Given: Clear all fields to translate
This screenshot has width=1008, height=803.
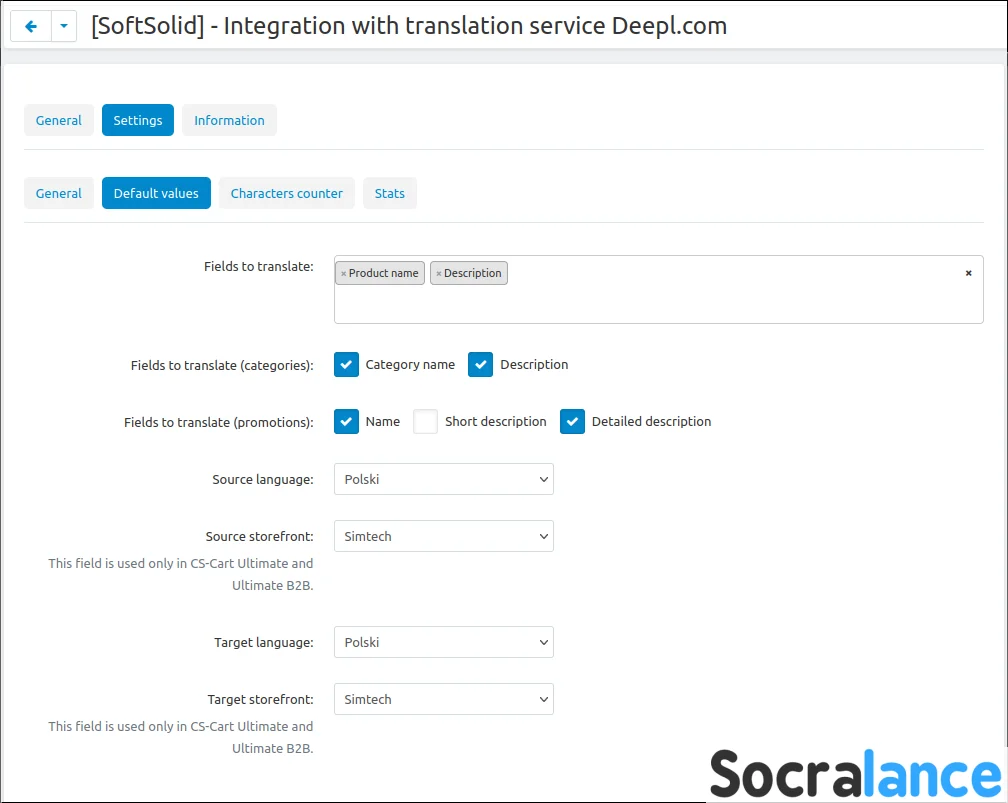Looking at the screenshot, I should 968,273.
